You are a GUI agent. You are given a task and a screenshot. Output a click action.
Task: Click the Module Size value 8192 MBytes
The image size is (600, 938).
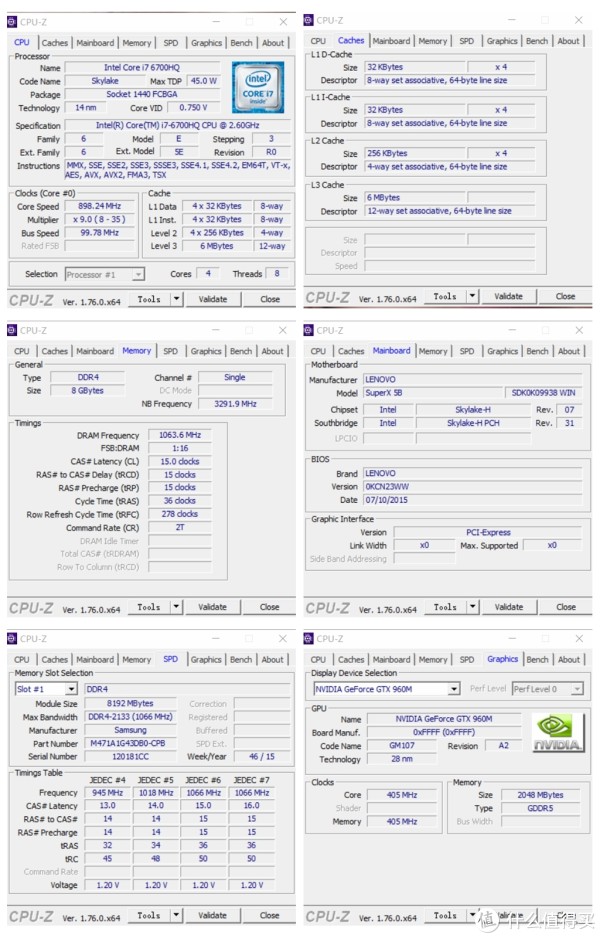tap(130, 704)
